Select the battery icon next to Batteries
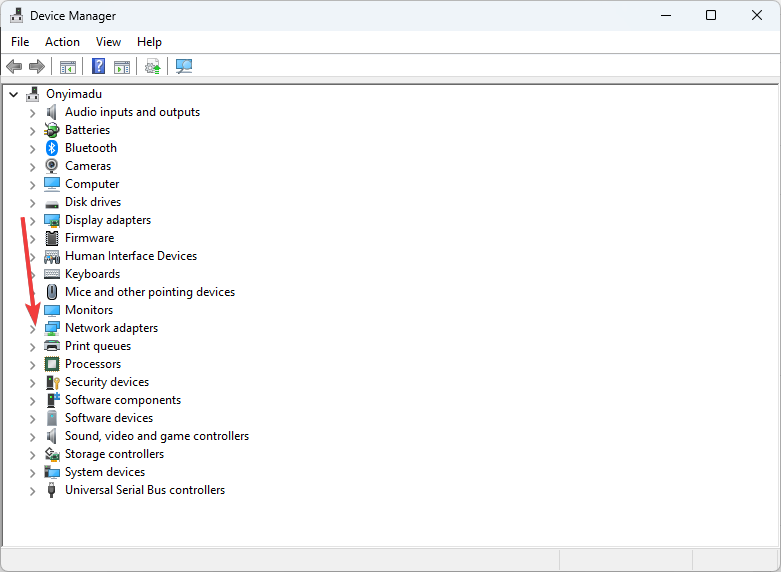The width and height of the screenshot is (781, 572). point(51,130)
